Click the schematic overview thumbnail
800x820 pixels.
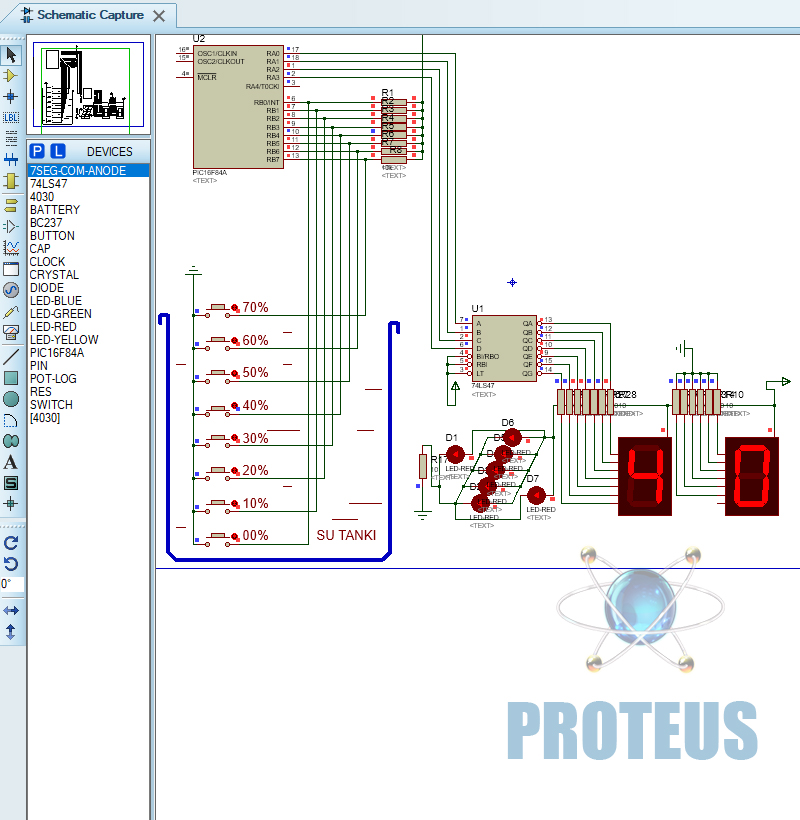pos(89,86)
